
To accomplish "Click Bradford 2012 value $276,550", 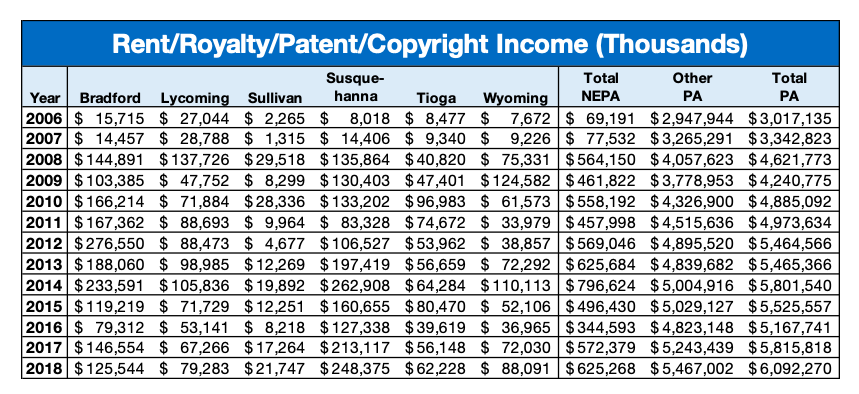I will (108, 244).
